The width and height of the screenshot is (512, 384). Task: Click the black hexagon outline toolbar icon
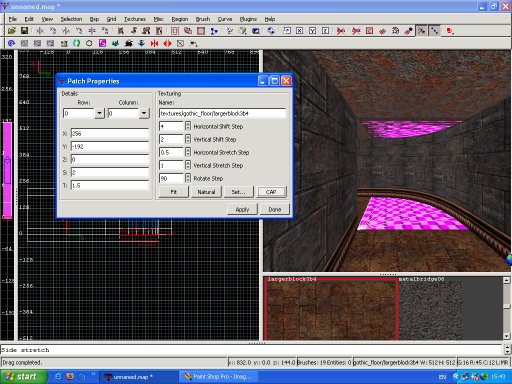(89, 43)
